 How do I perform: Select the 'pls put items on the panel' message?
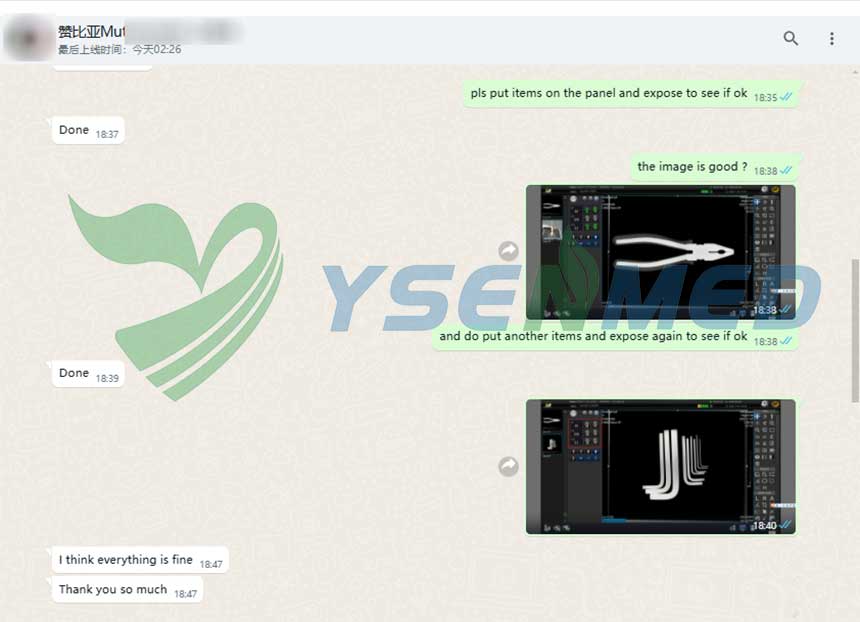pos(609,93)
